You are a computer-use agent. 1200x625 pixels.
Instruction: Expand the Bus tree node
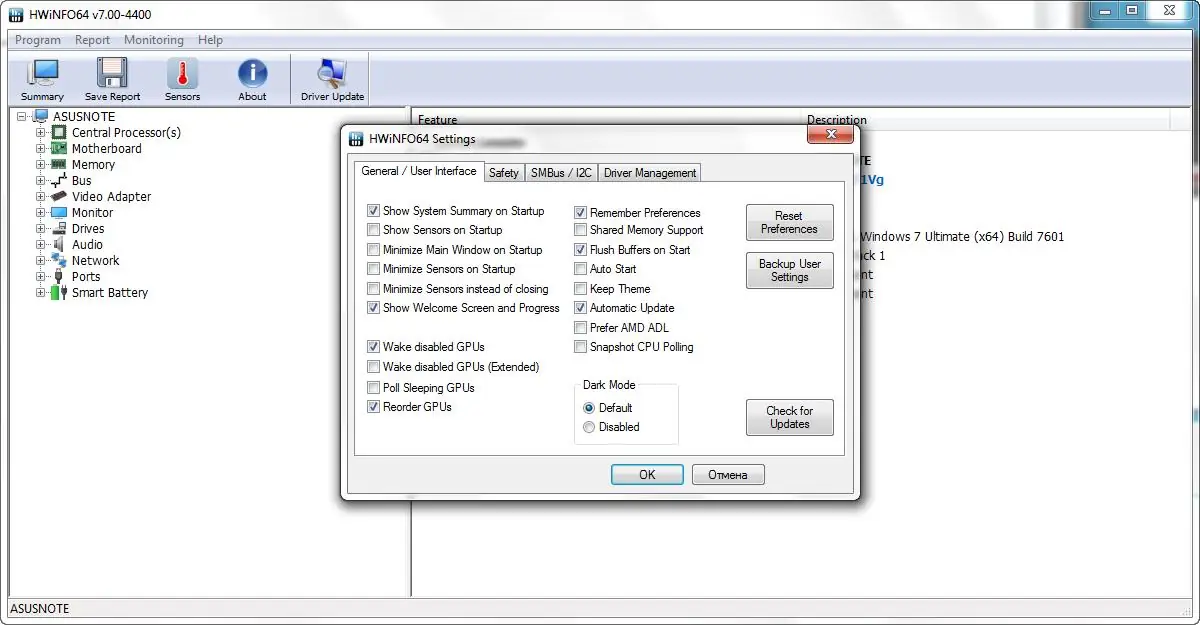(41, 180)
